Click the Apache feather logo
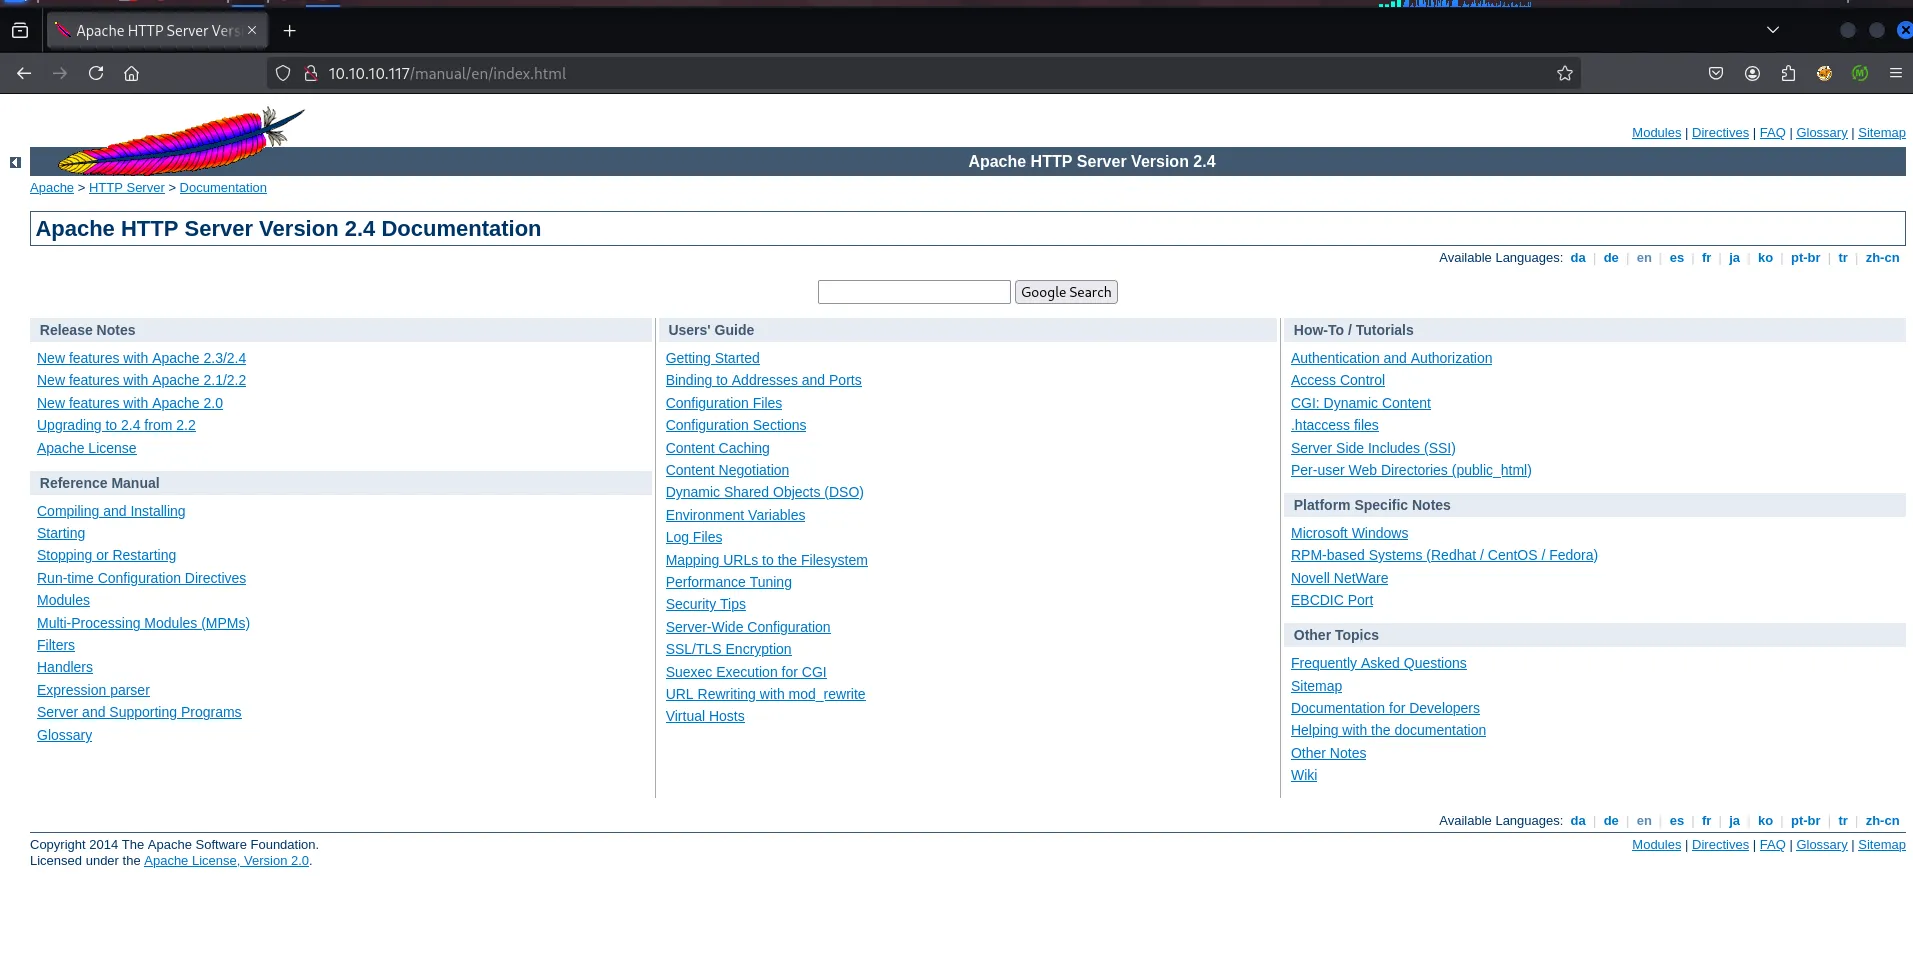The height and width of the screenshot is (953, 1913). pyautogui.click(x=181, y=141)
